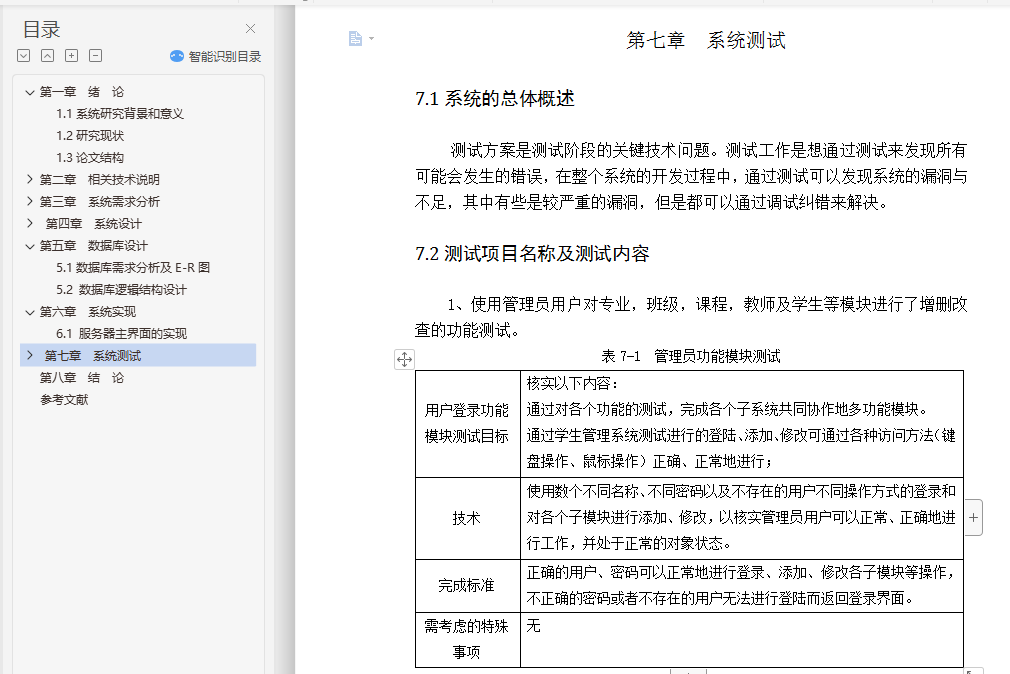Click caption 表 7-1 管理员功能模块测试
Screen dimensions: 1010x674
tap(691, 356)
